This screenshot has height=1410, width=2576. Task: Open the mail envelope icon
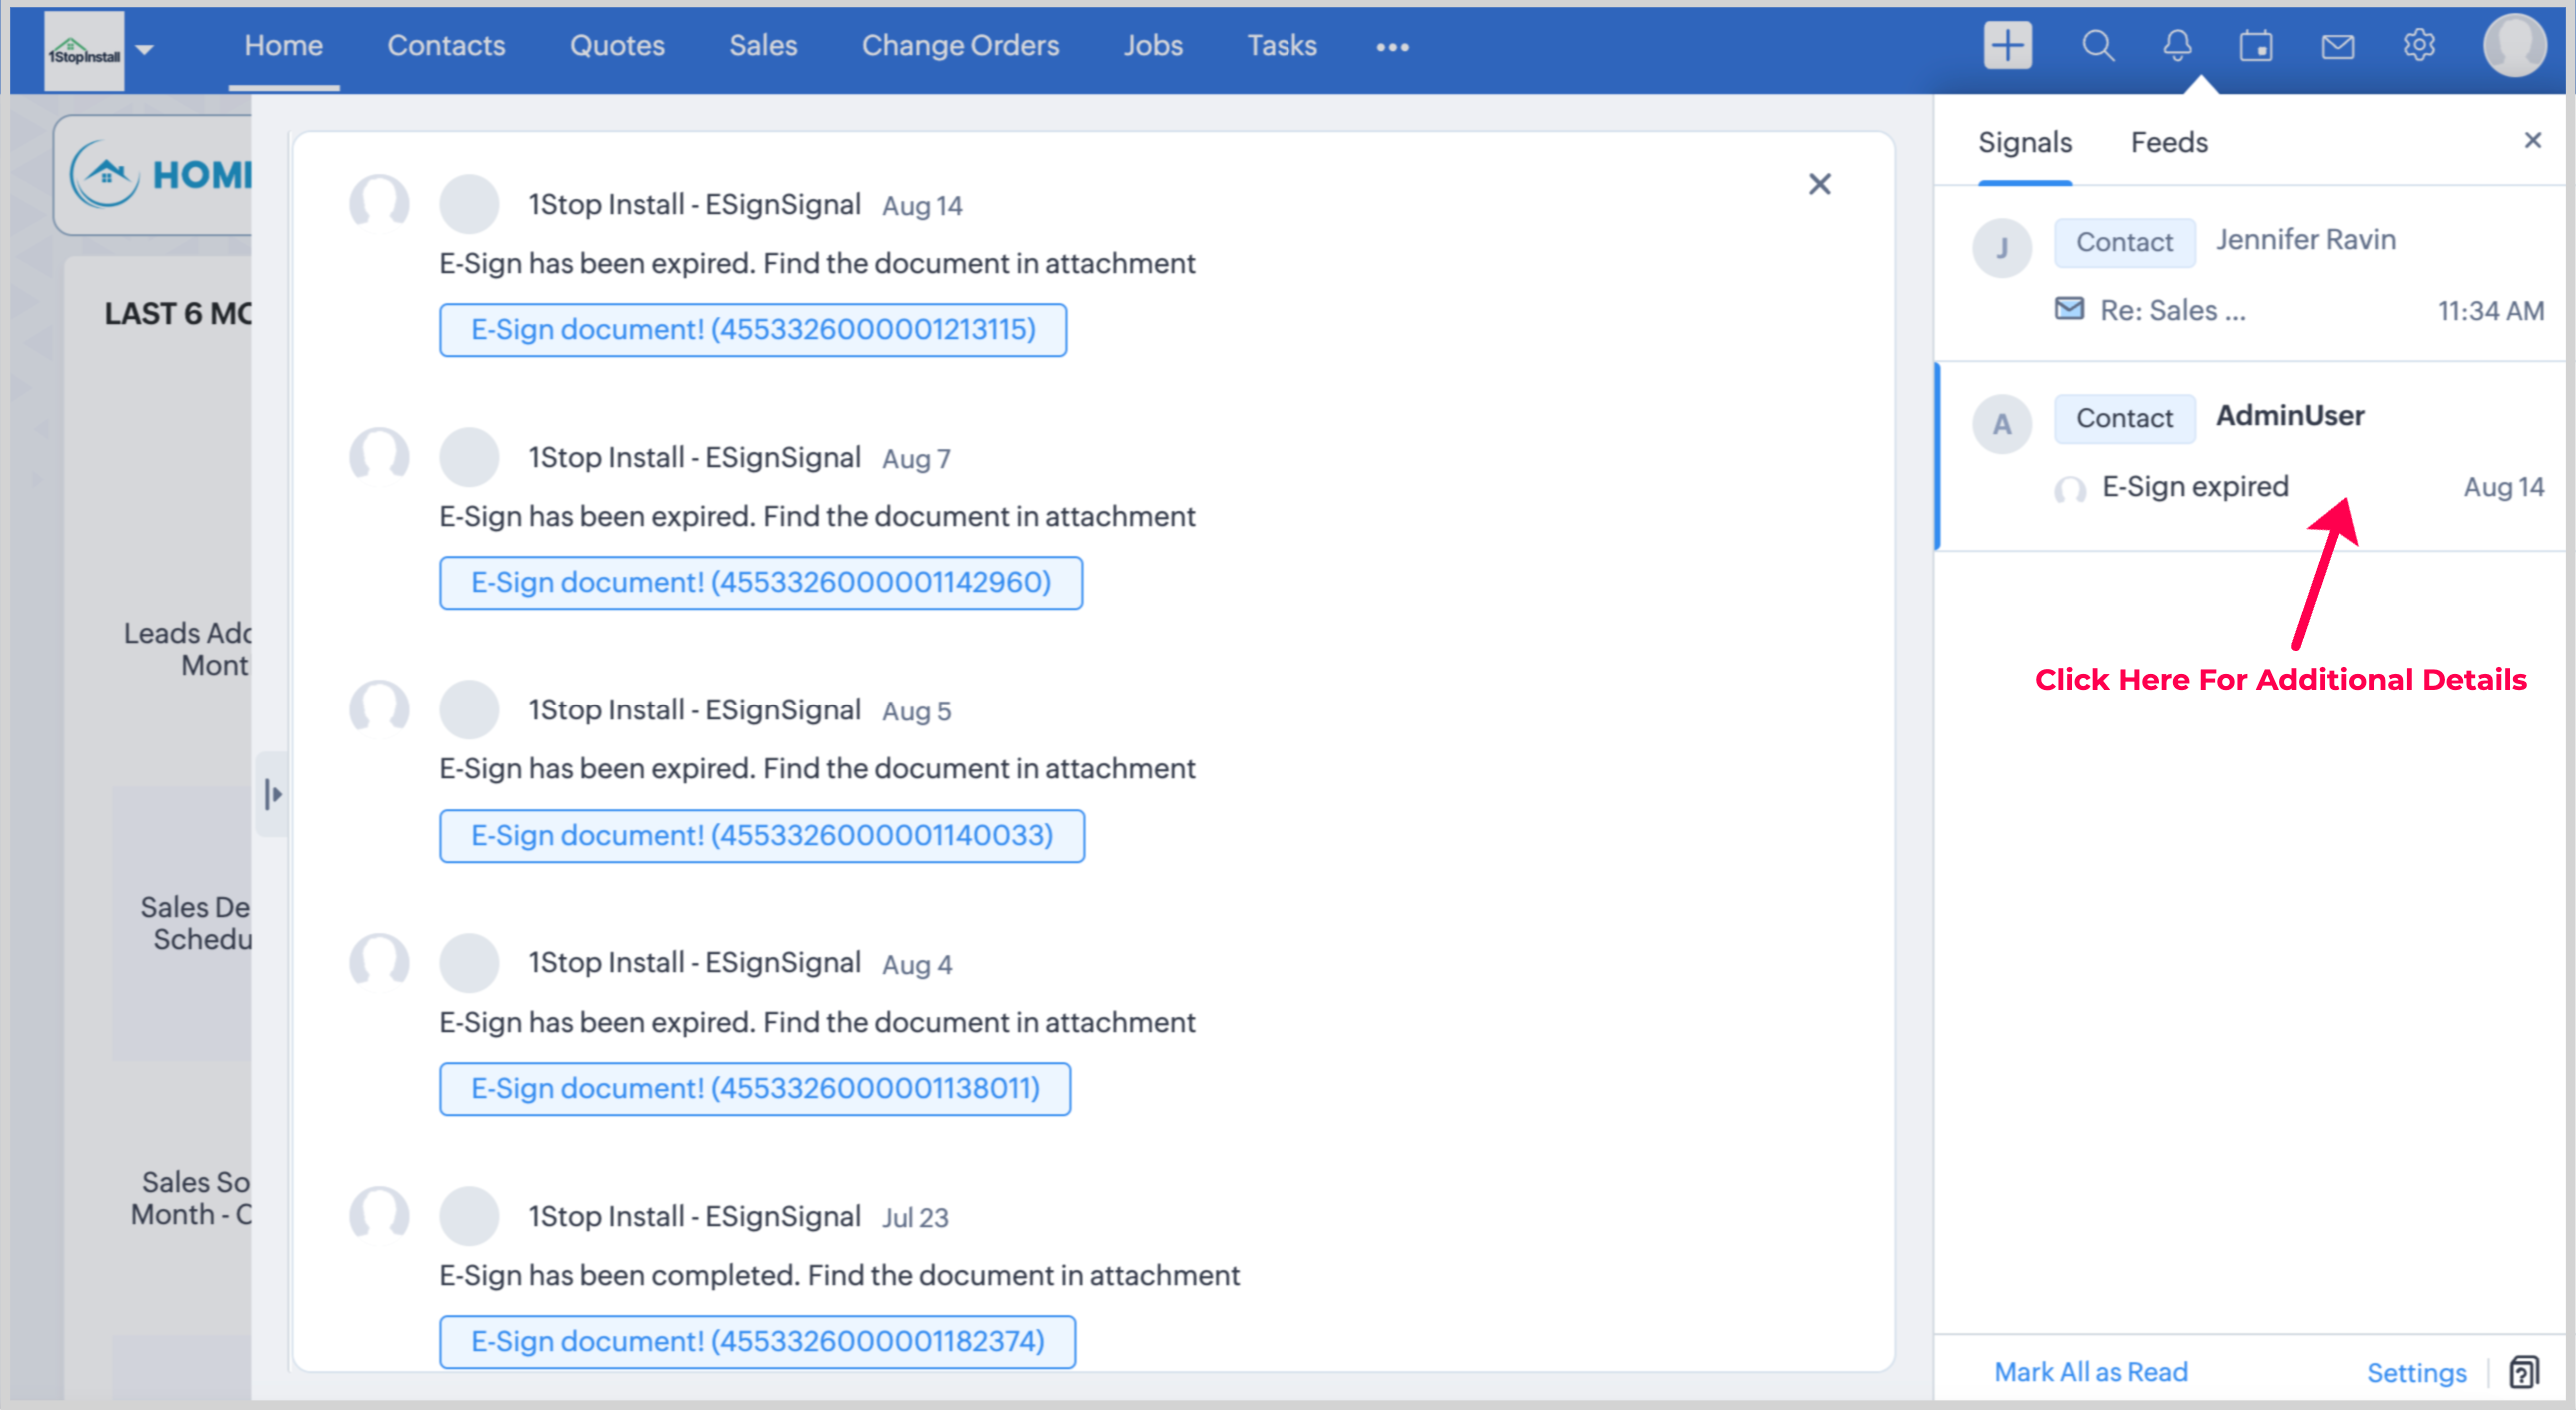2337,46
